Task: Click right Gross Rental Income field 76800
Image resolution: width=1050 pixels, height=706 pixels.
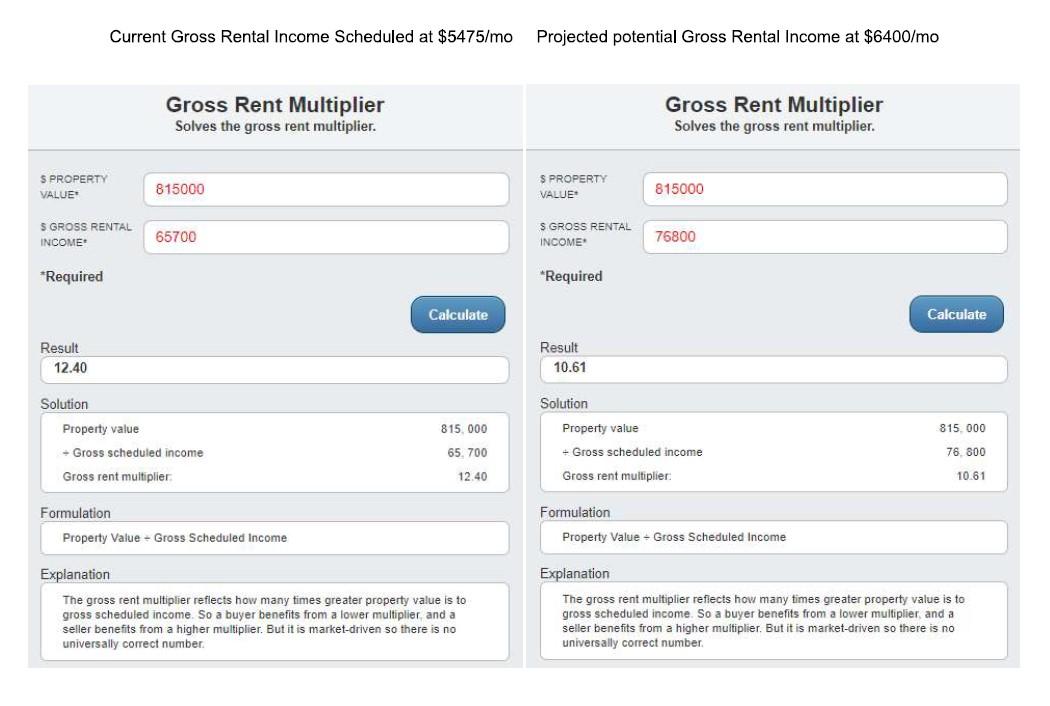Action: pyautogui.click(x=824, y=237)
